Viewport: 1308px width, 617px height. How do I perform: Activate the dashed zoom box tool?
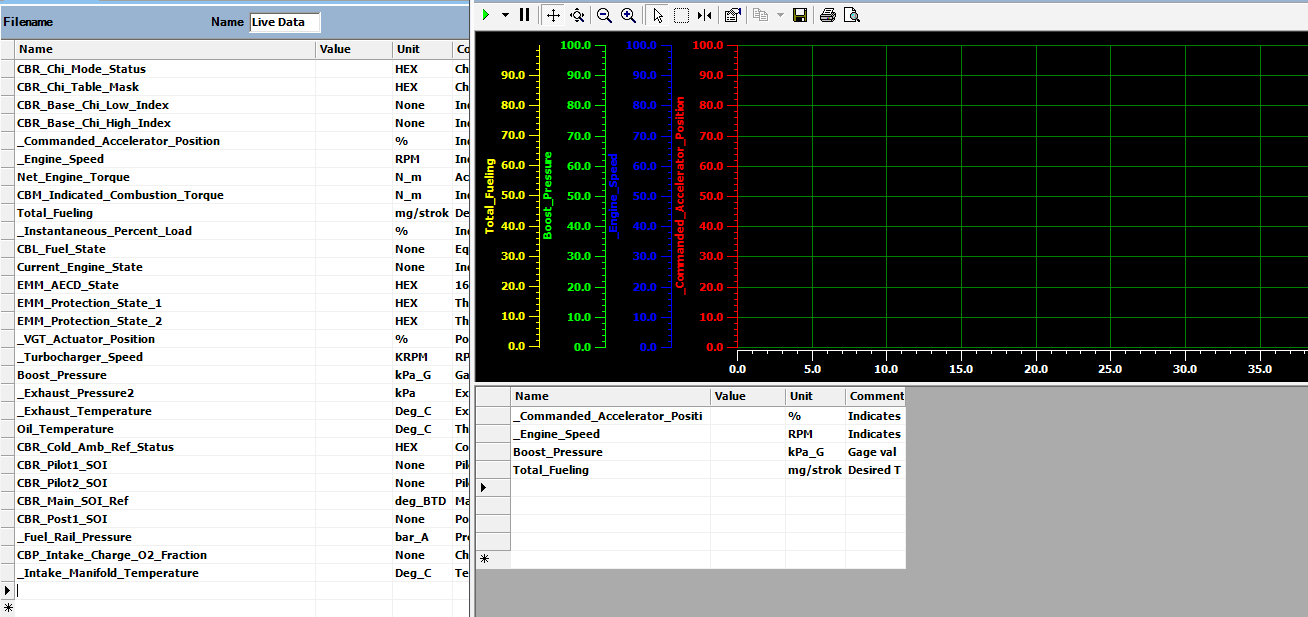[x=681, y=15]
